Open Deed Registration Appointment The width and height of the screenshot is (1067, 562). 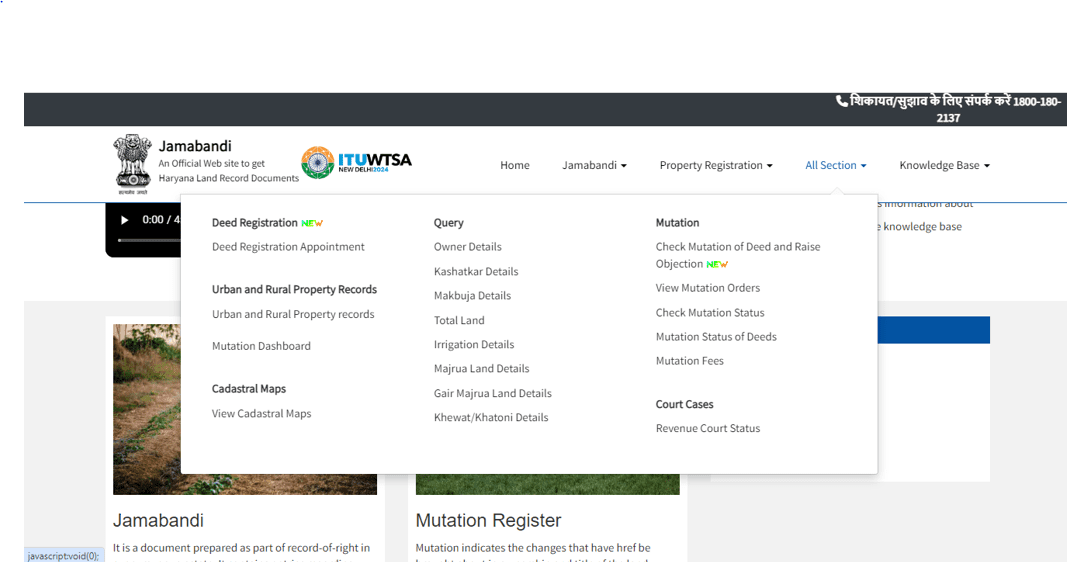coord(288,247)
